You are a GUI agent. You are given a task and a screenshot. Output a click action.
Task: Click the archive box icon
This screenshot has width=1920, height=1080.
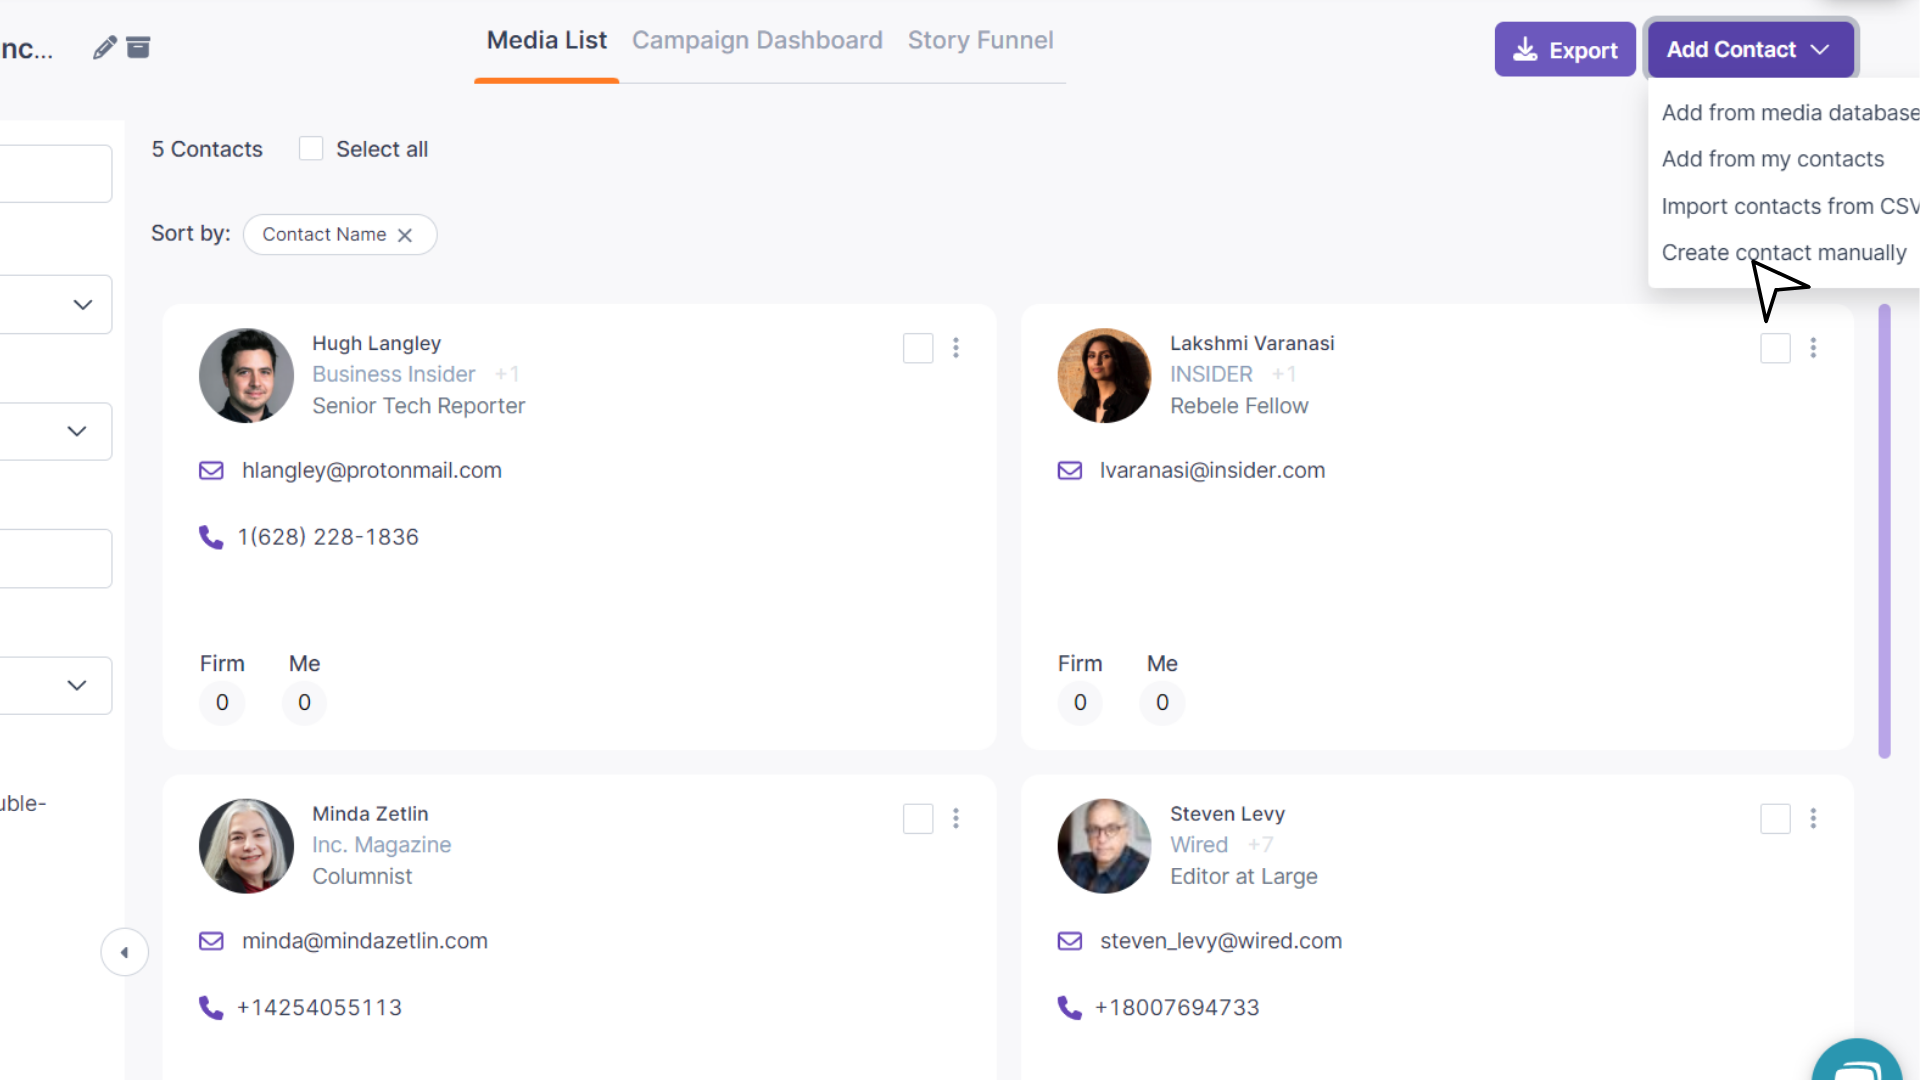click(x=138, y=47)
